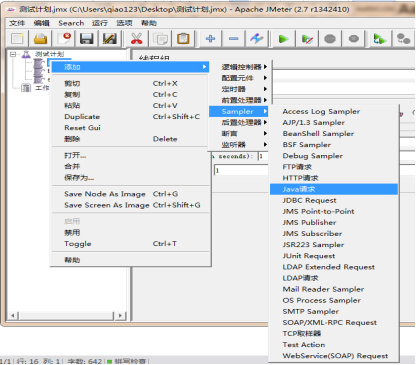Click the Save As pencil disk icon
Screen dimensions: 416x365
[x=109, y=39]
